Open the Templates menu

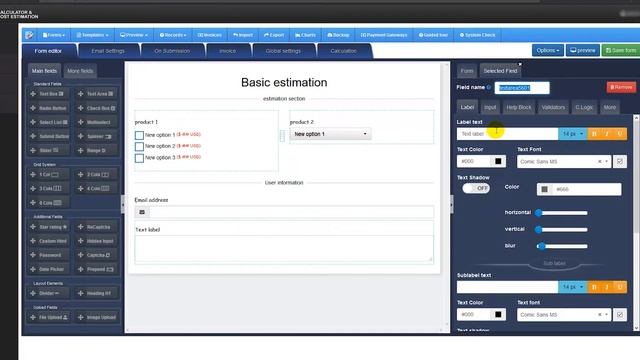pos(93,35)
